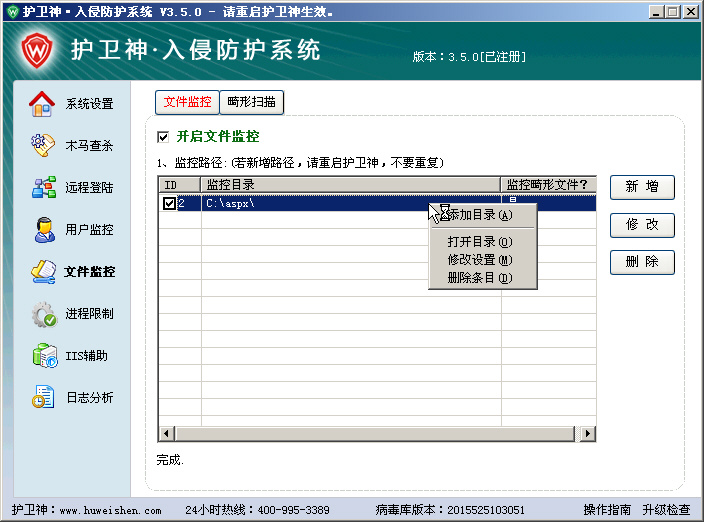Select 远程登陆 in the sidebar
Image resolution: width=704 pixels, height=522 pixels.
click(x=89, y=187)
